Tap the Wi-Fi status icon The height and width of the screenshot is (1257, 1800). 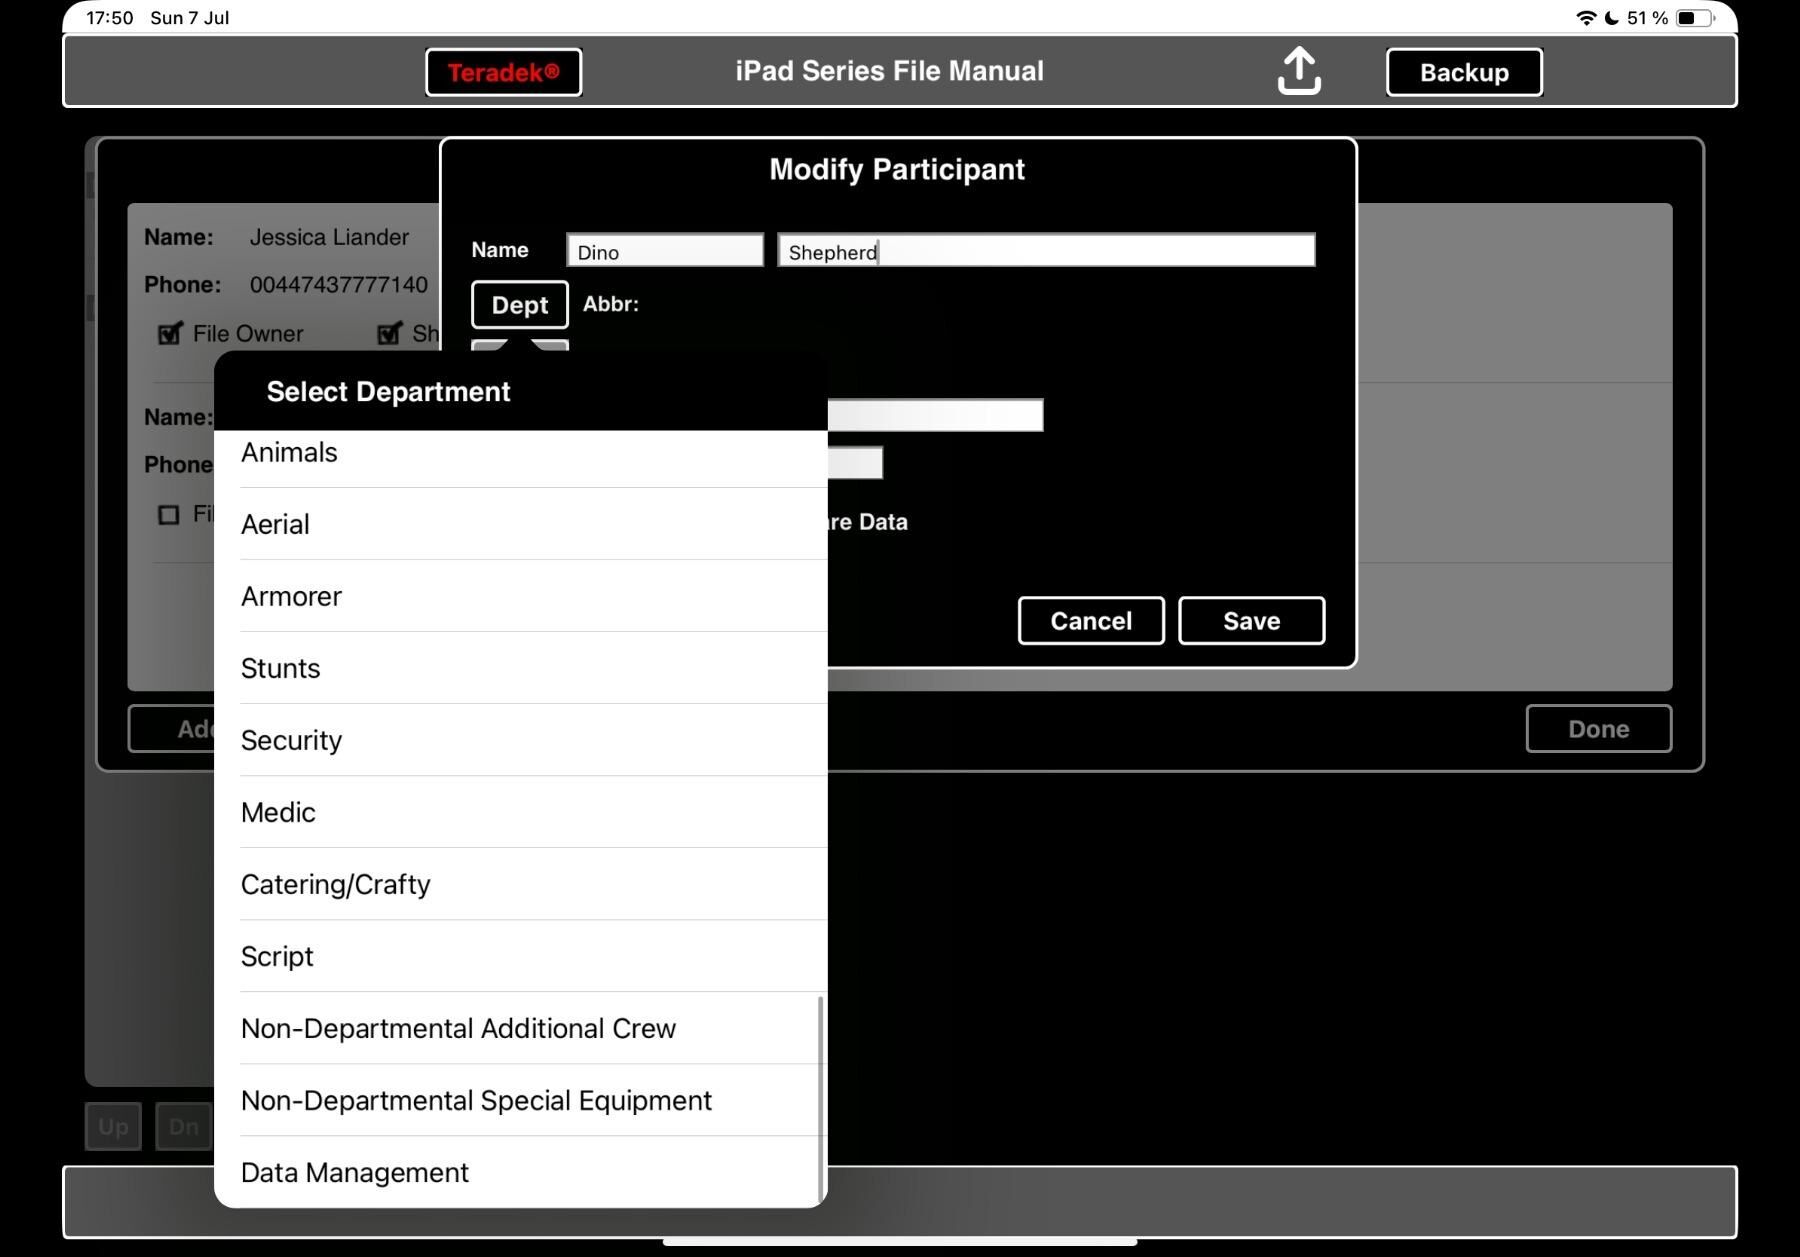coord(1585,18)
